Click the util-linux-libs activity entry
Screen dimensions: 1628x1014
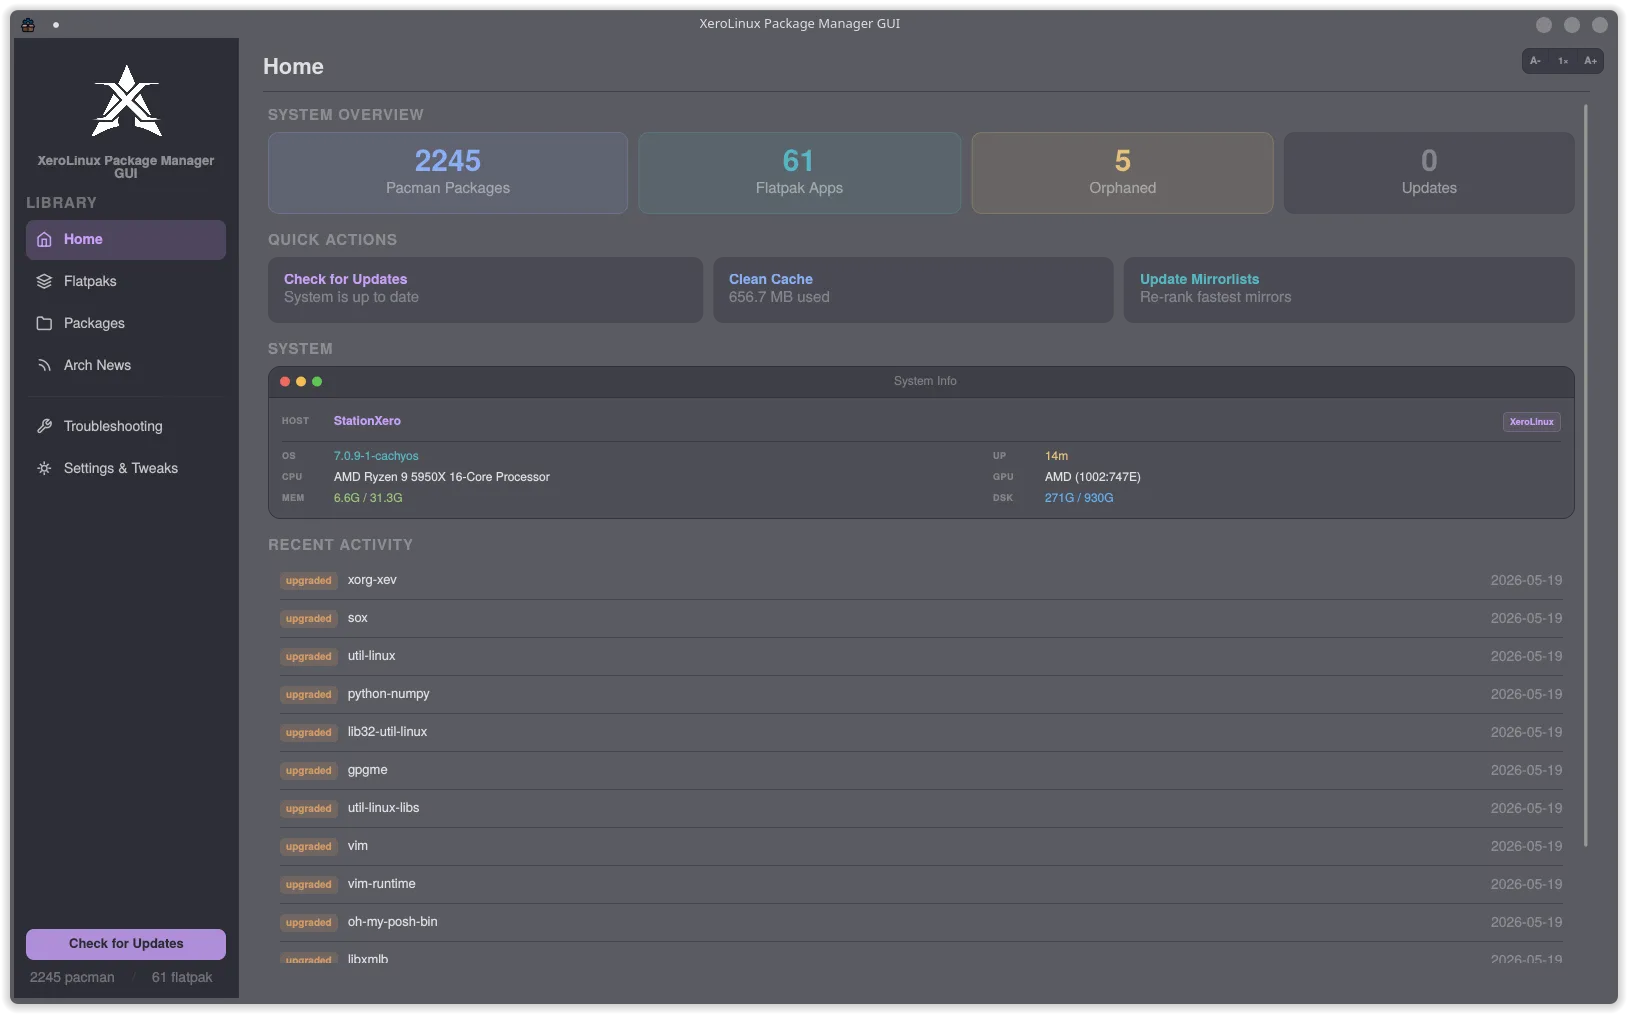coord(921,809)
